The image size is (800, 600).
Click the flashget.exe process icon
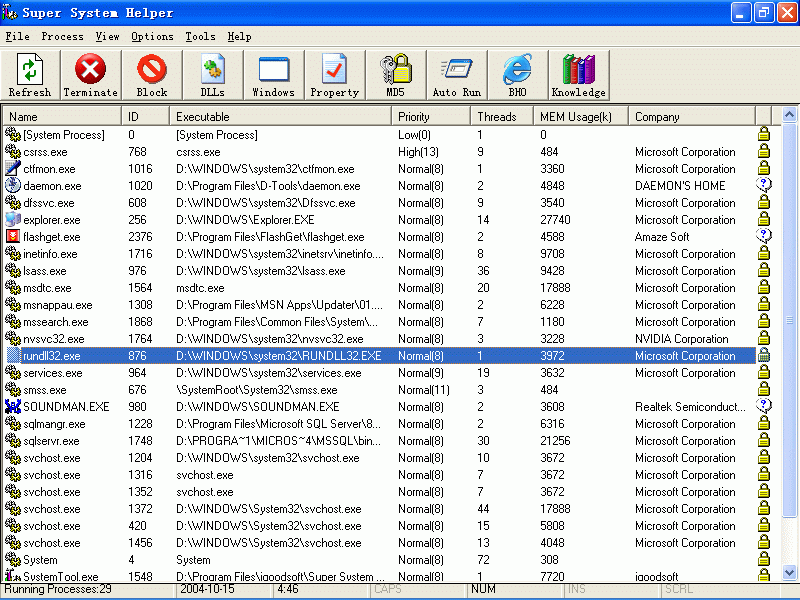pyautogui.click(x=13, y=236)
